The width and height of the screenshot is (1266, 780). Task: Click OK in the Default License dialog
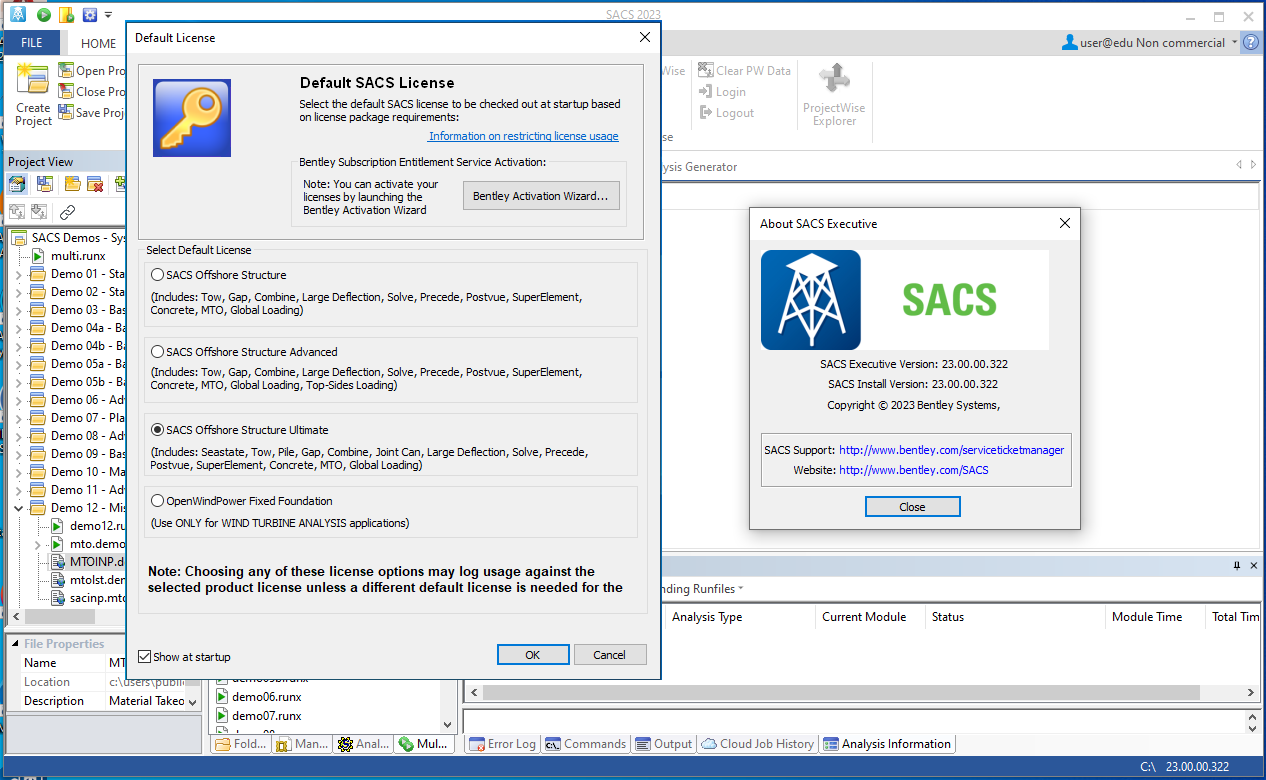click(x=533, y=655)
